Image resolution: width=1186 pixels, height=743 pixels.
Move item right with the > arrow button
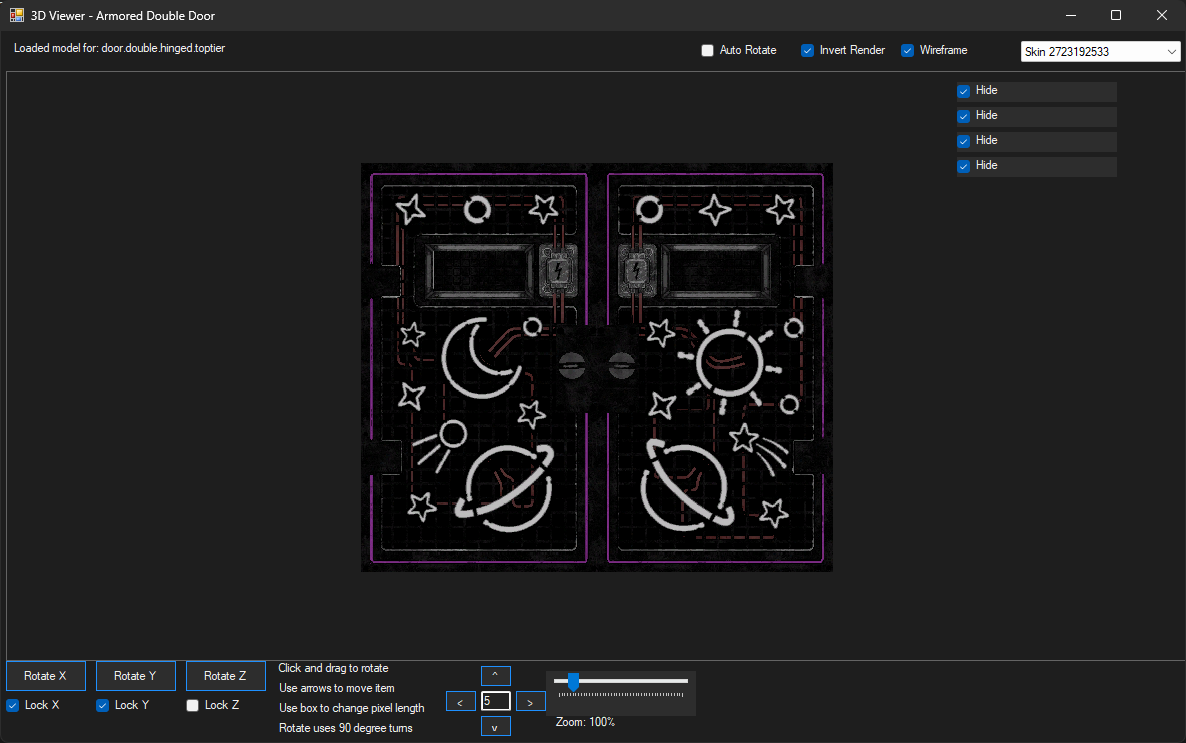coord(530,701)
